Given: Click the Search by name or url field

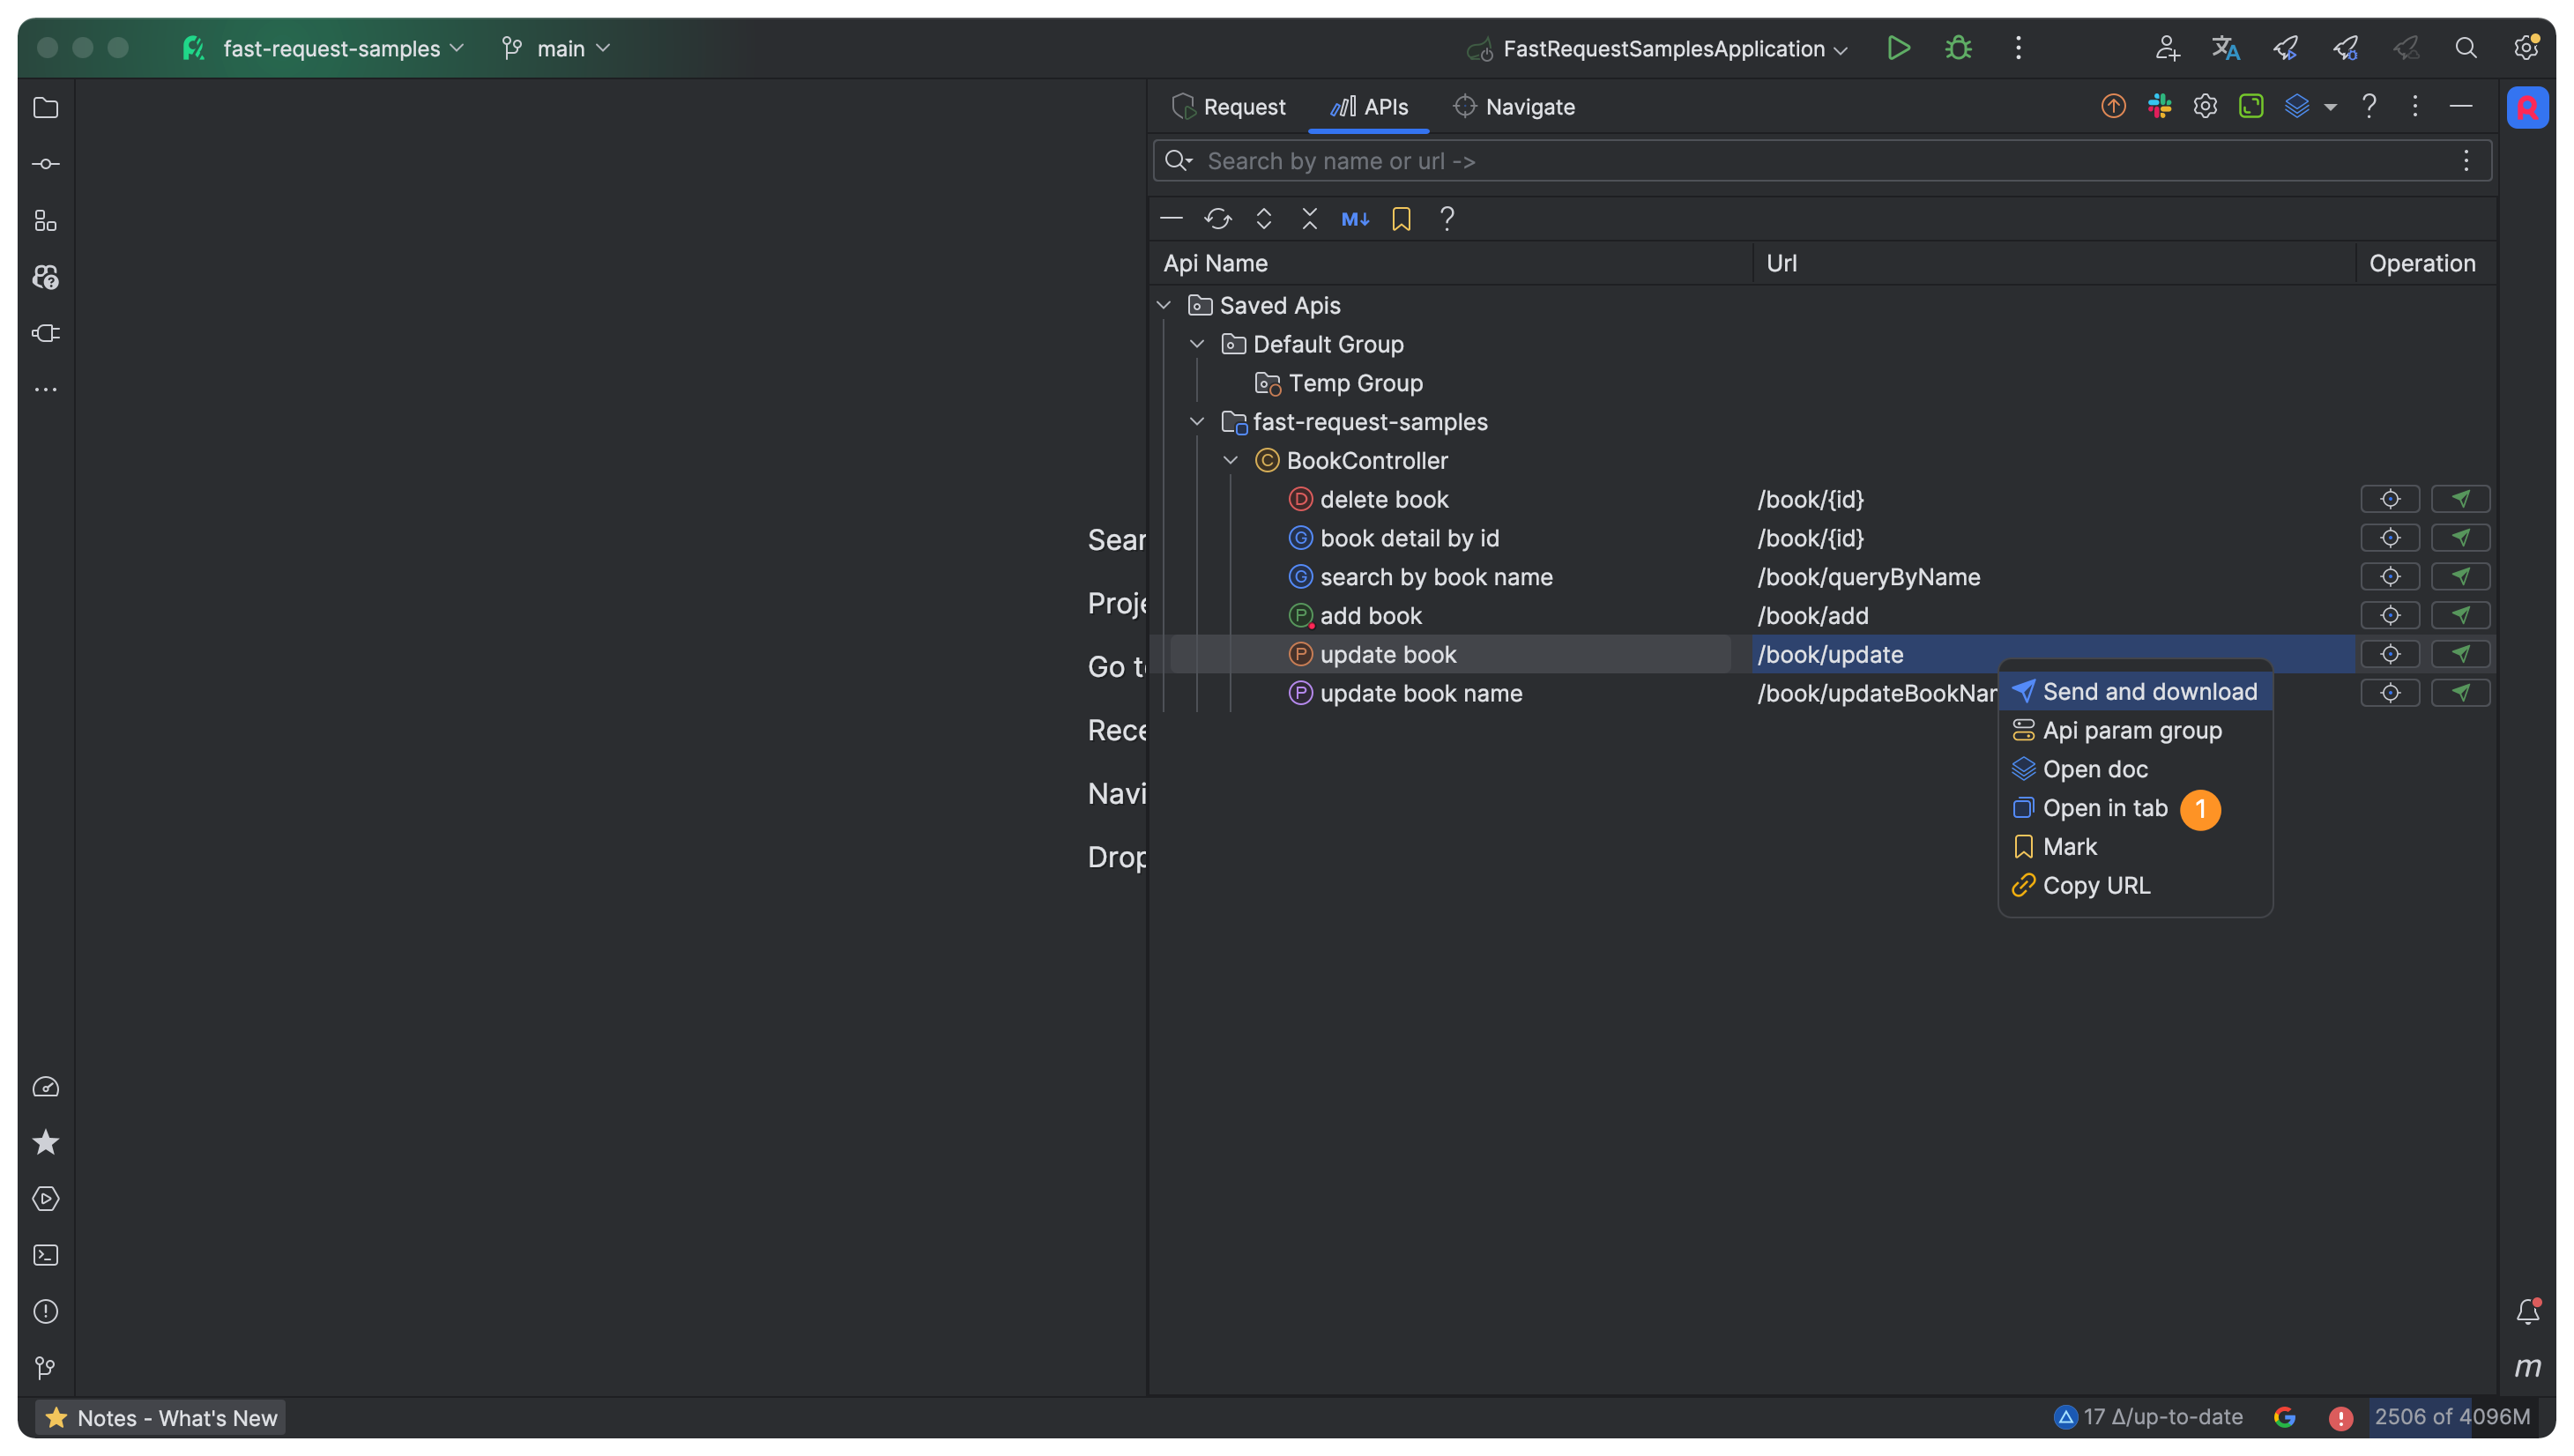Looking at the screenshot, I should coord(1800,161).
